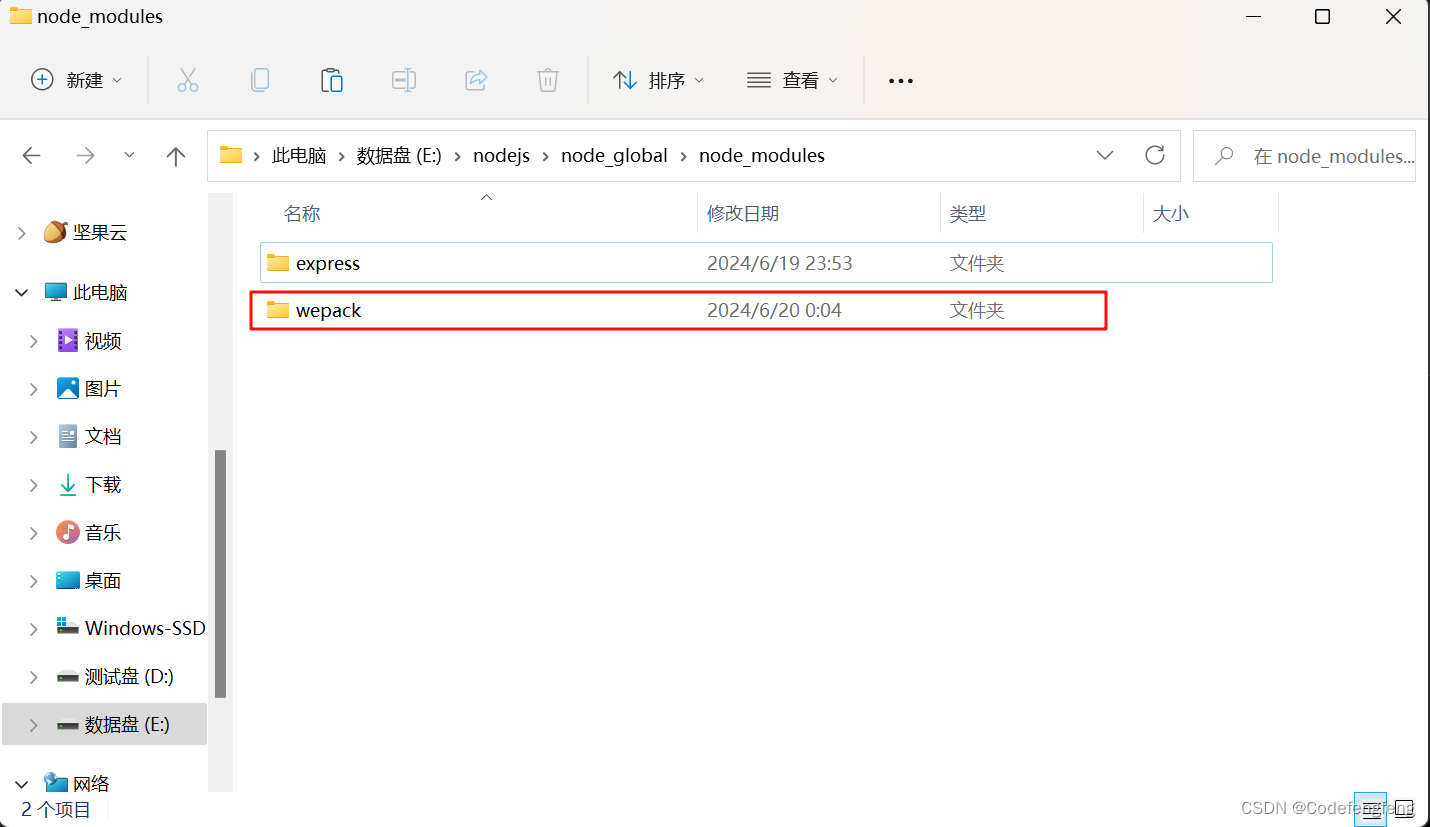Select 测试盘 (D:) in the sidebar

(129, 677)
